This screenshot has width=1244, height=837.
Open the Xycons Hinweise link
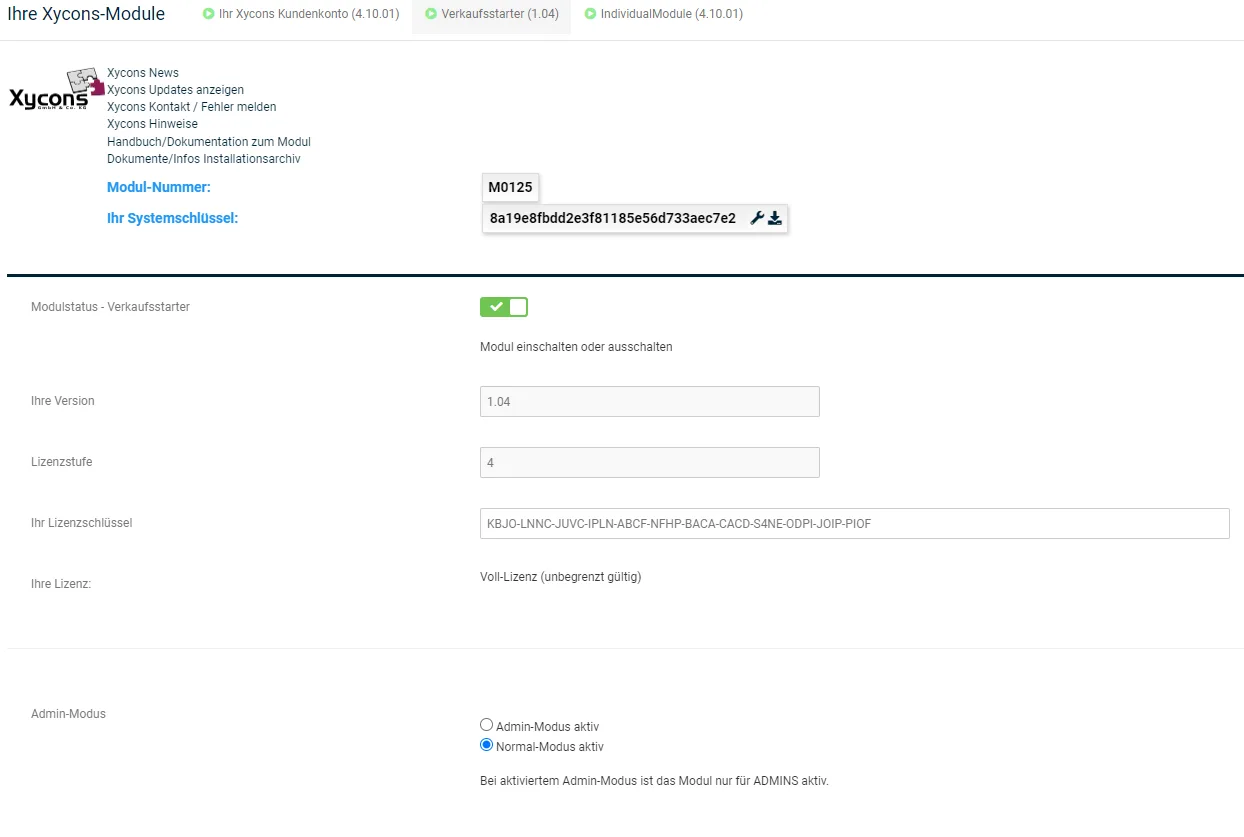click(152, 124)
